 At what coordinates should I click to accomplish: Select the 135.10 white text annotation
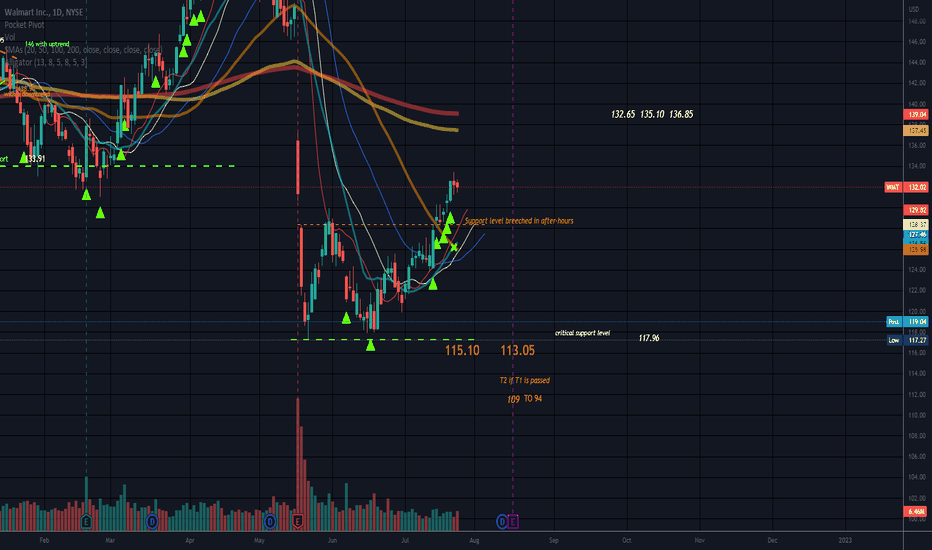(652, 114)
